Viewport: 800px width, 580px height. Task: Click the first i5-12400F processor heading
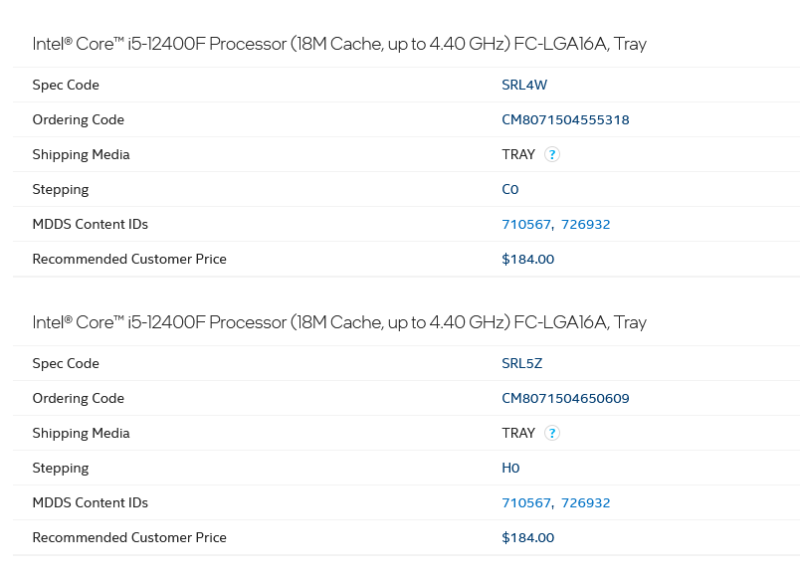coord(339,44)
